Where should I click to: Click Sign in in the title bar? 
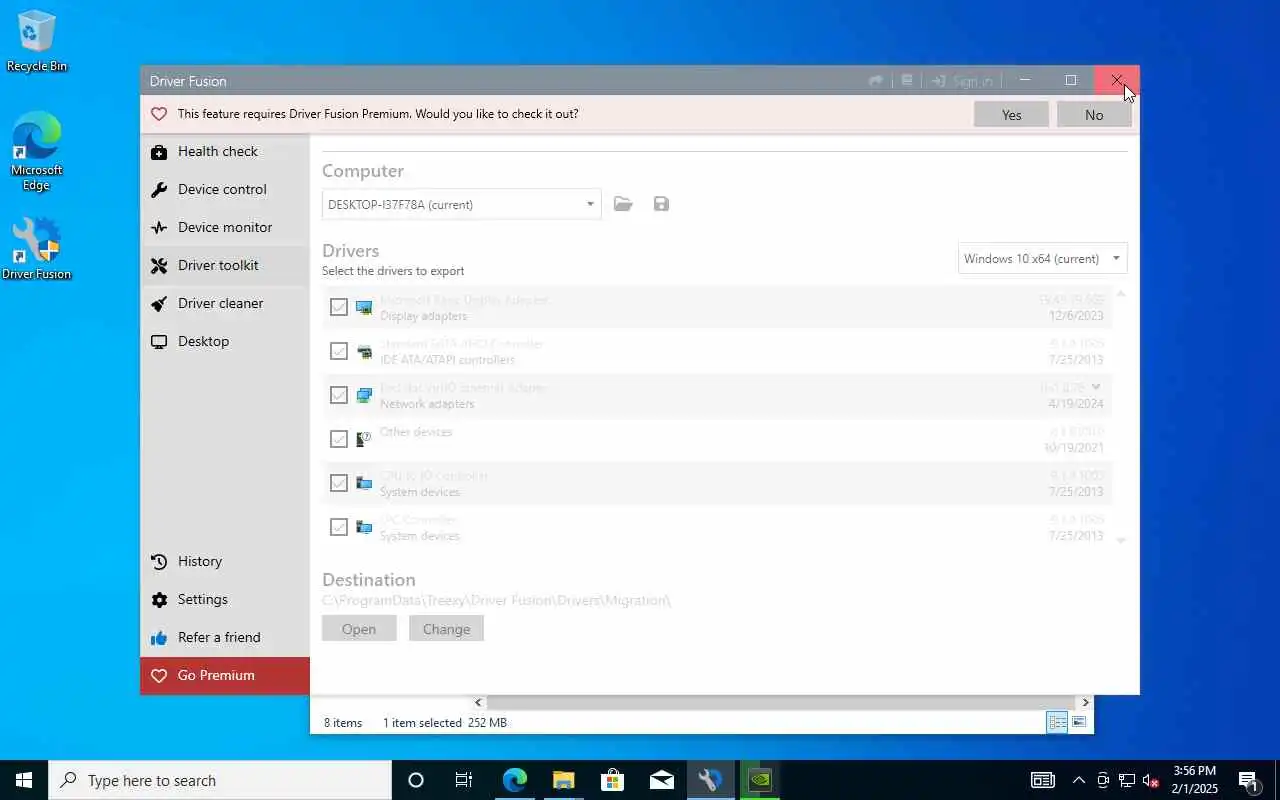[962, 81]
